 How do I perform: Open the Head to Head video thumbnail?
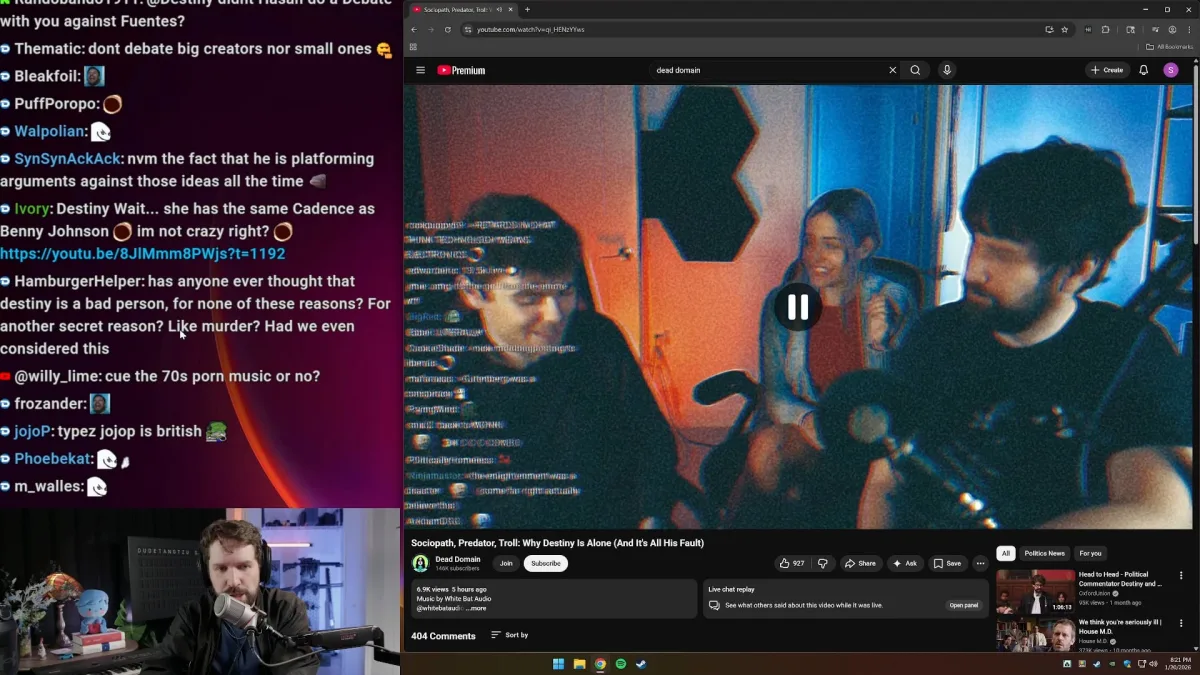tap(1035, 590)
